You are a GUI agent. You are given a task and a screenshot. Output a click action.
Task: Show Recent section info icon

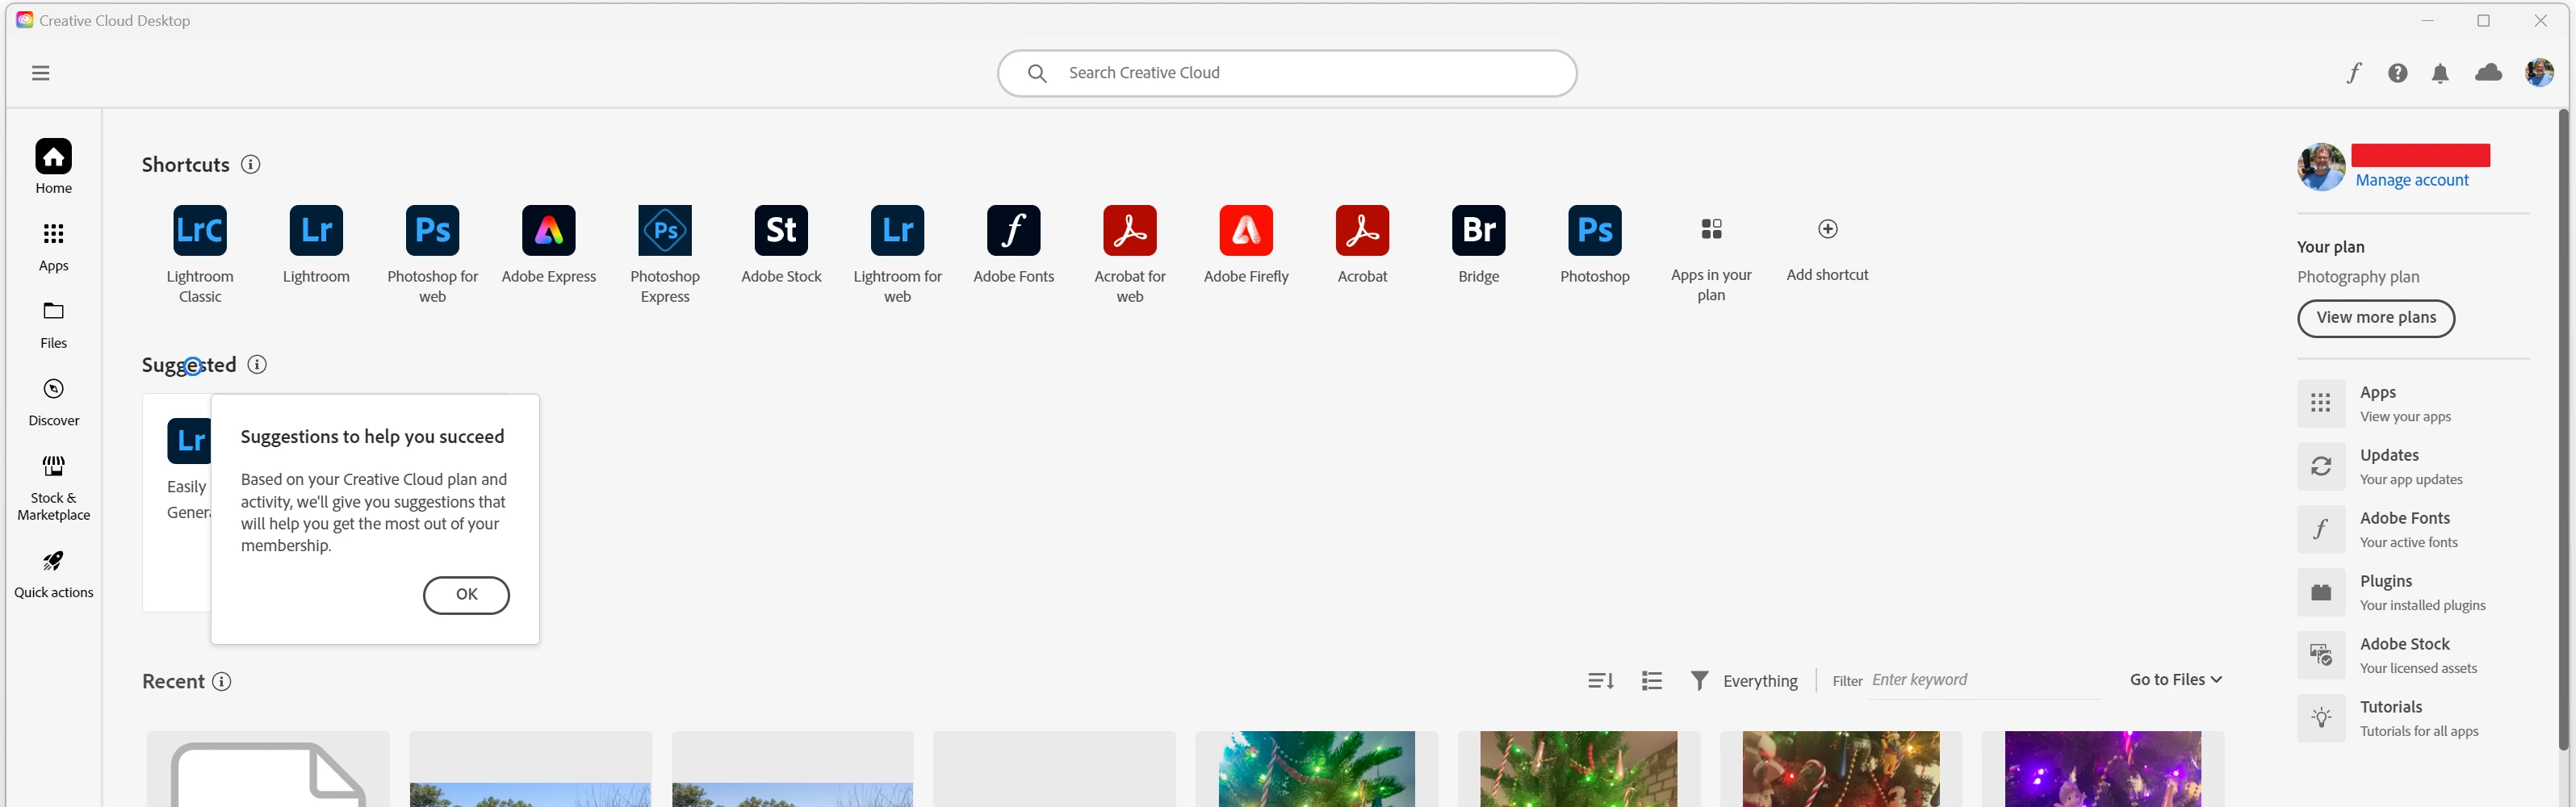[222, 681]
